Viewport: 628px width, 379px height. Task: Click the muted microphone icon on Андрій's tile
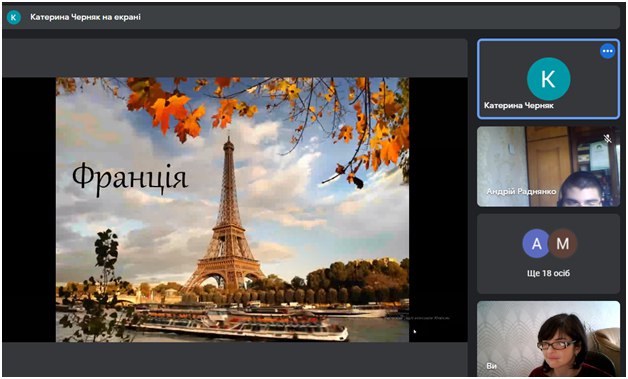click(608, 139)
